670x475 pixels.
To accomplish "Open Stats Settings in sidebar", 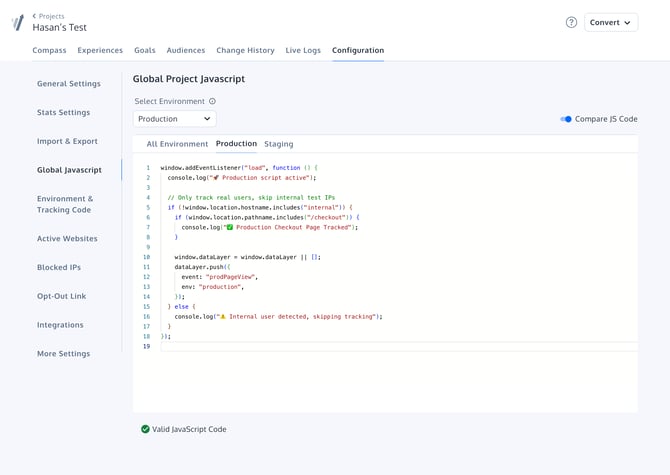I will pyautogui.click(x=63, y=112).
